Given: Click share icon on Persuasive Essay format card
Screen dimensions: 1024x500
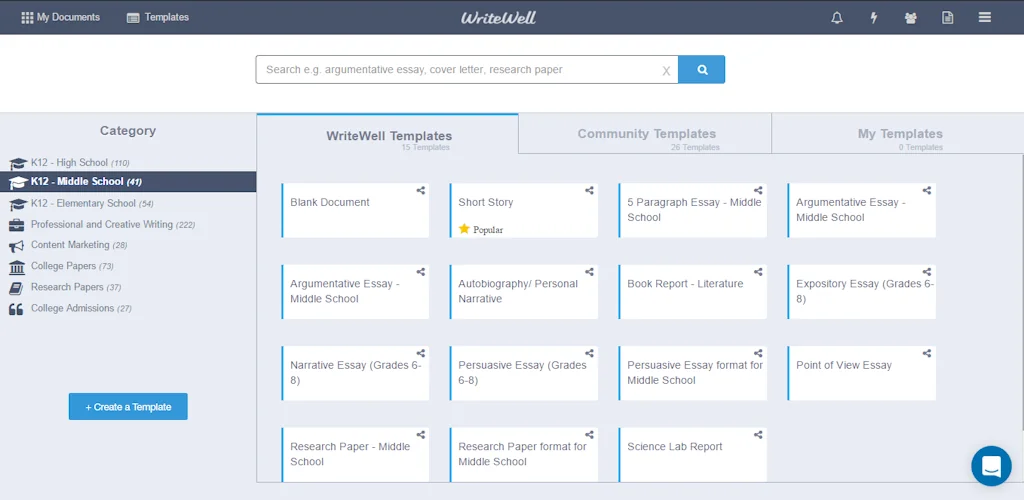Looking at the screenshot, I should 758,353.
